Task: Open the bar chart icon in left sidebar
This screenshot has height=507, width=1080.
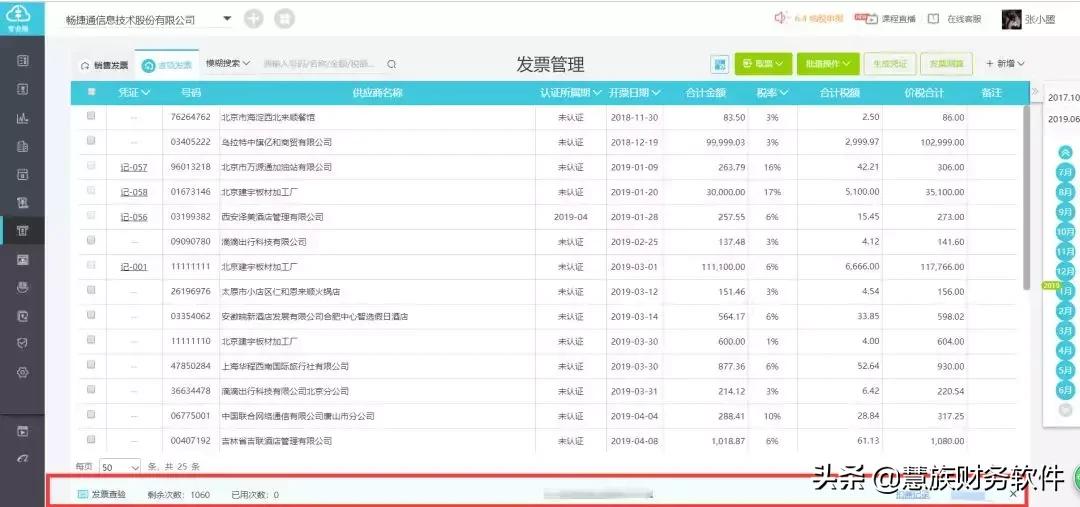Action: click(x=22, y=118)
